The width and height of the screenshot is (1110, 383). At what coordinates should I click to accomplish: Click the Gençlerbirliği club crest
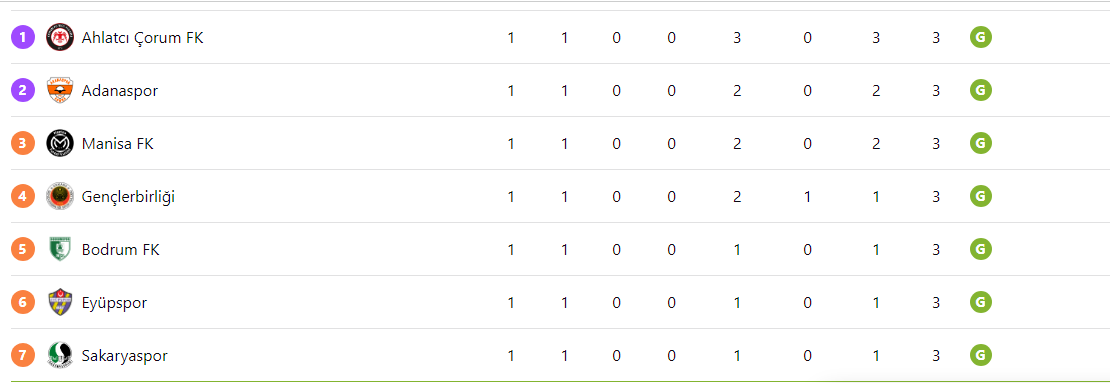click(x=59, y=197)
